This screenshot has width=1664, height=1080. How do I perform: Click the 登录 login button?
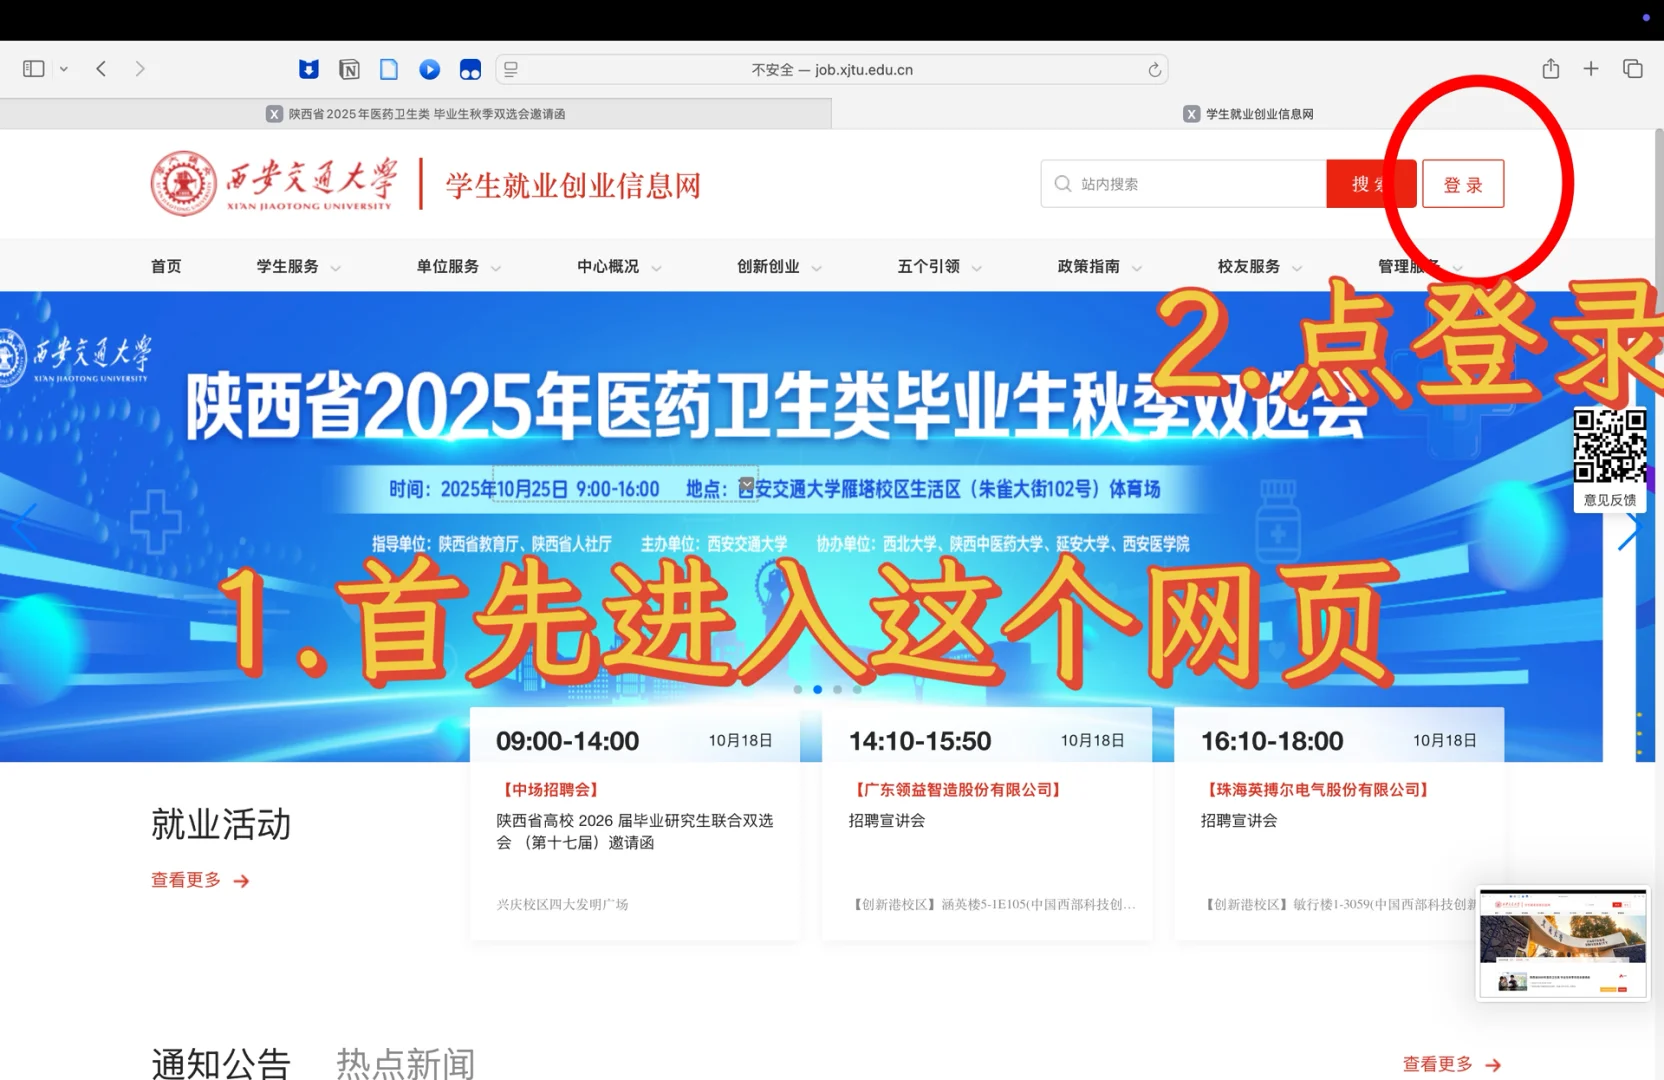pos(1463,184)
